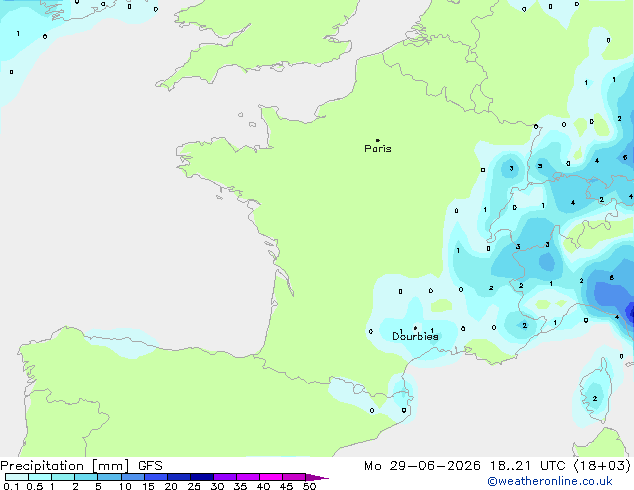Select the 5–10 mm legend swatch
Image resolution: width=634 pixels, height=490 pixels.
pyautogui.click(x=109, y=477)
